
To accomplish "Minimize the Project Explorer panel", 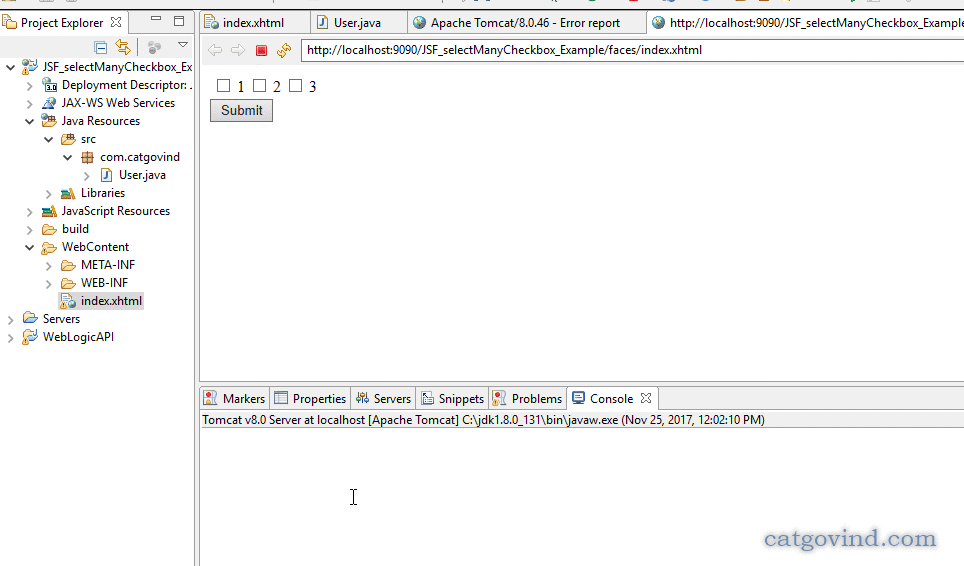I will (x=156, y=20).
